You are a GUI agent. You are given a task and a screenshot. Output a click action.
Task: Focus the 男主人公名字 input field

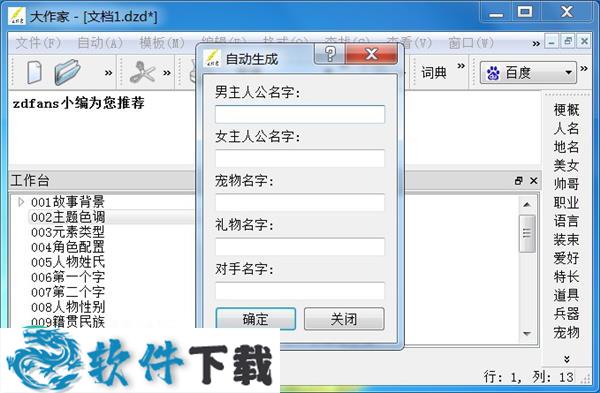click(300, 114)
